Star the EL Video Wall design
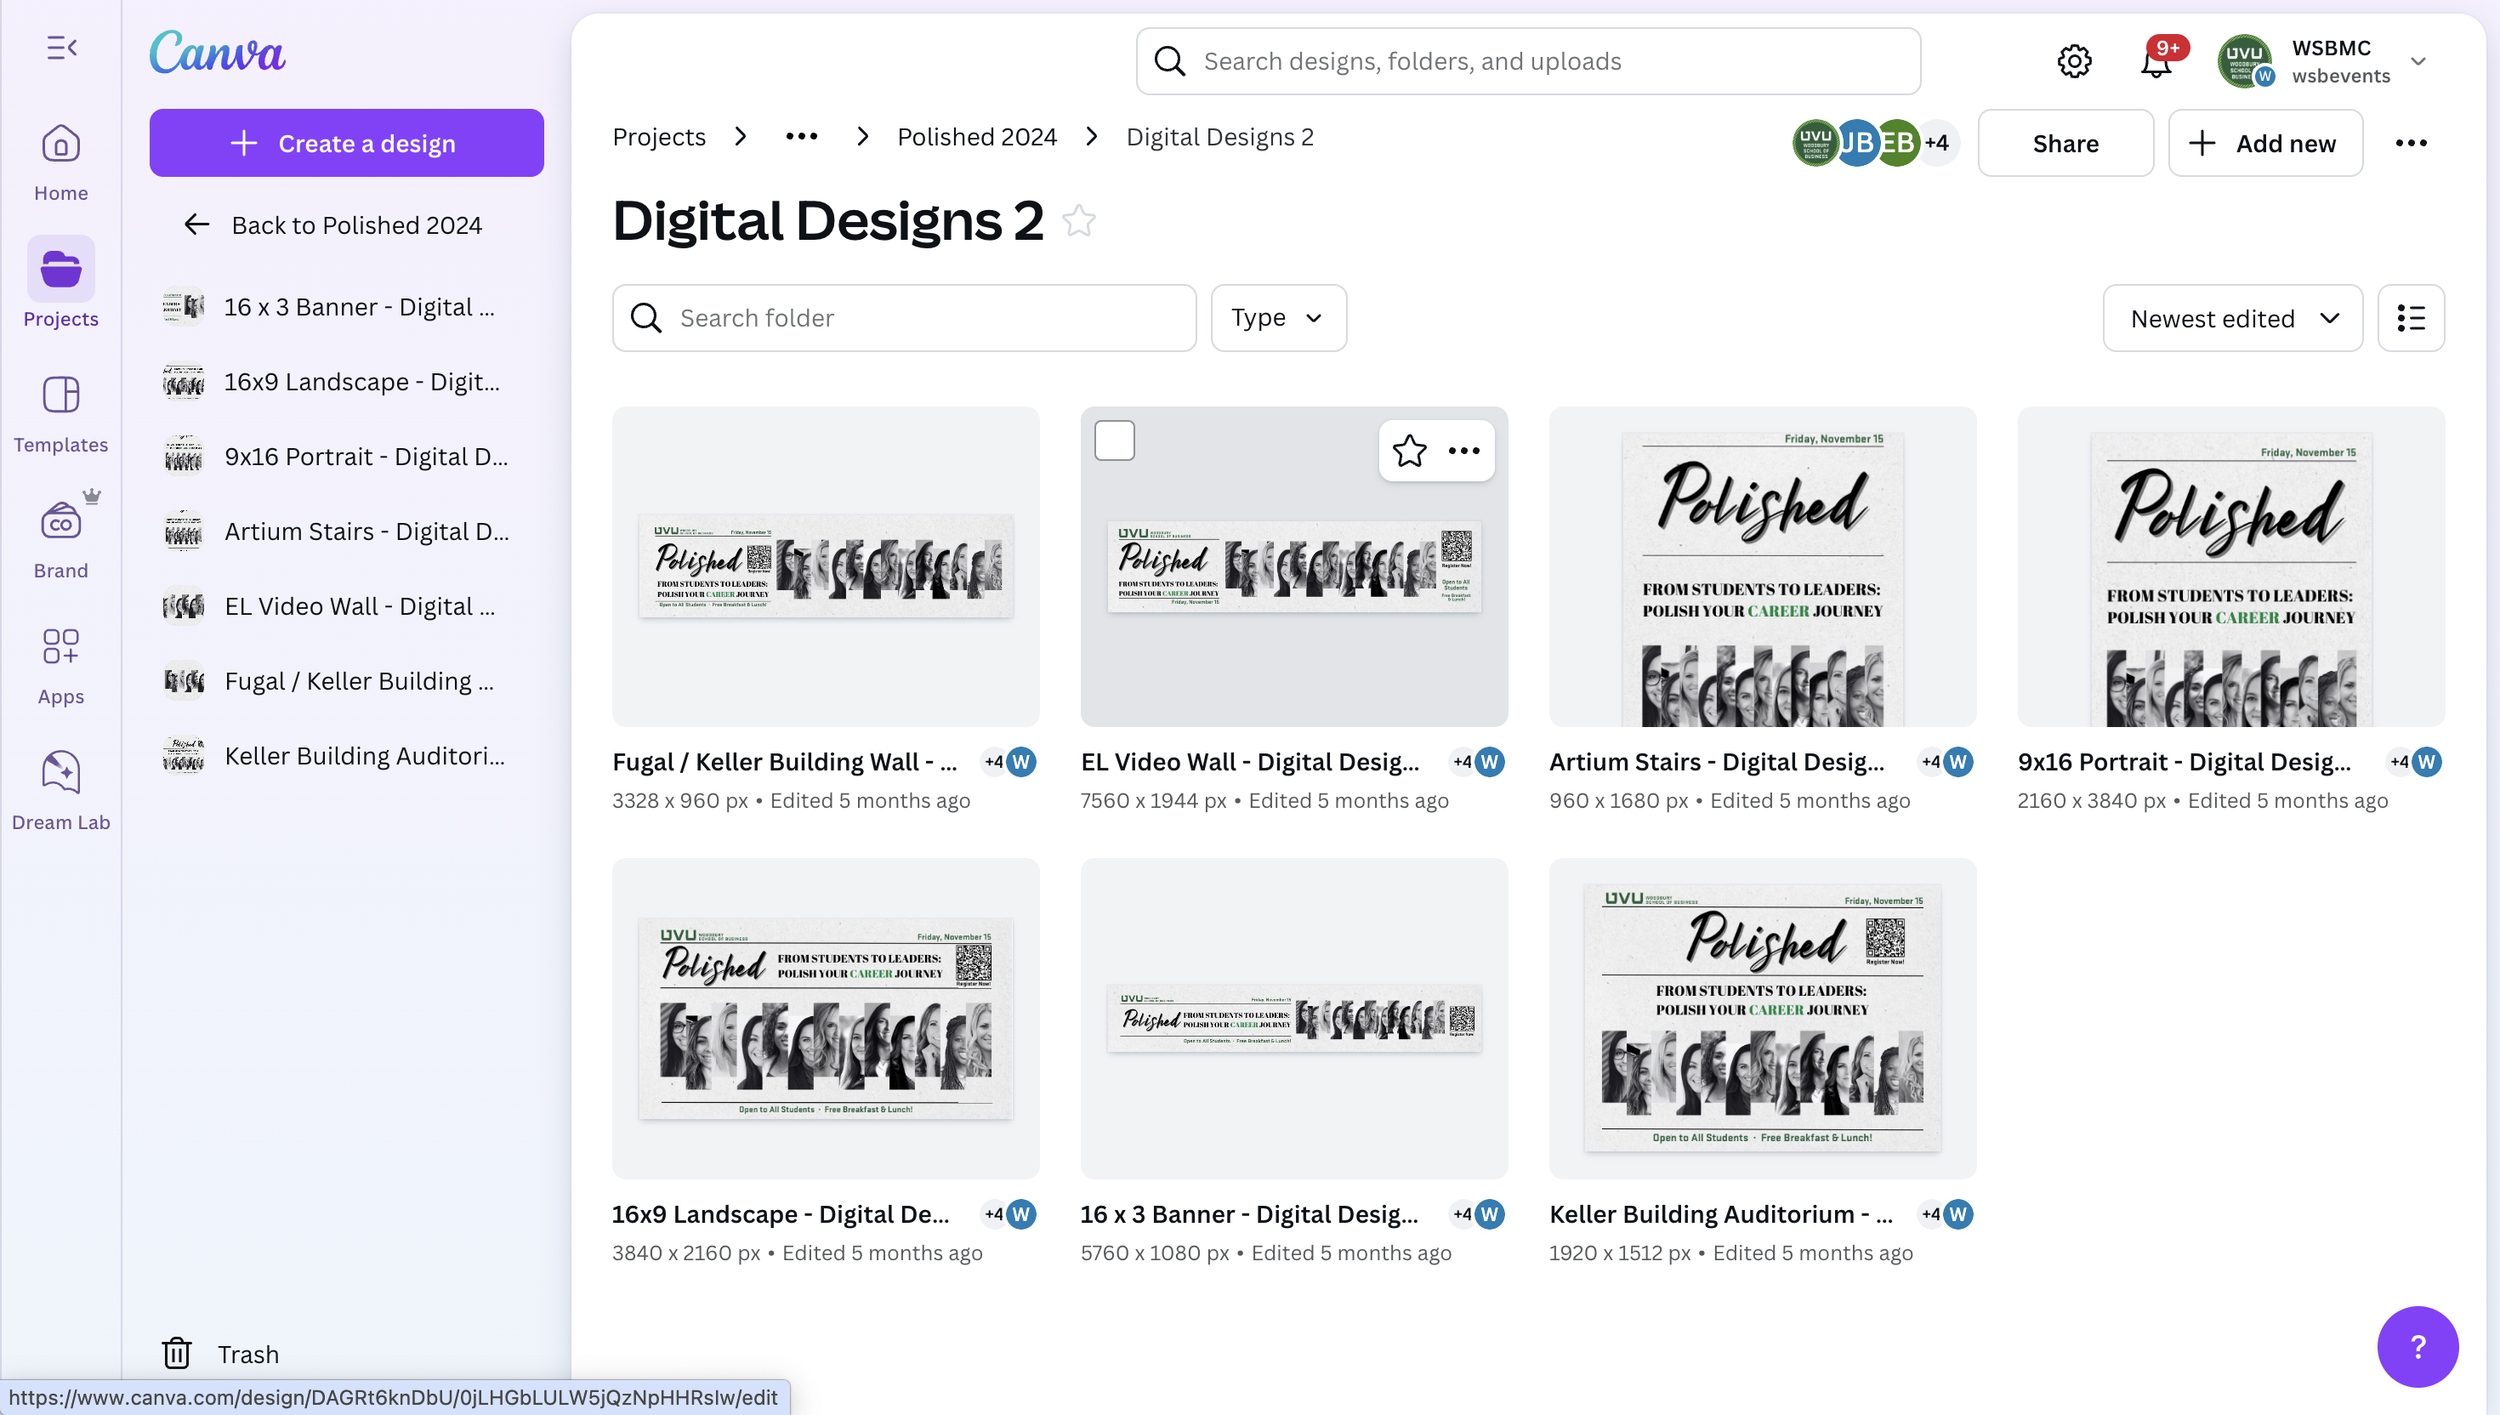Viewport: 2500px width, 1415px height. [x=1409, y=451]
